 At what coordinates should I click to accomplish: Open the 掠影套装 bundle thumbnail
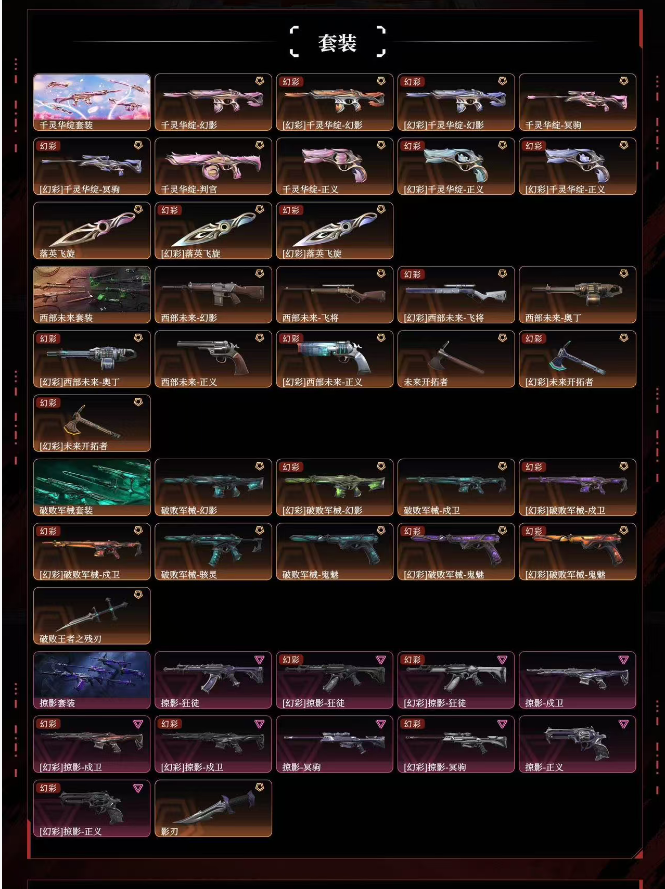[x=92, y=680]
